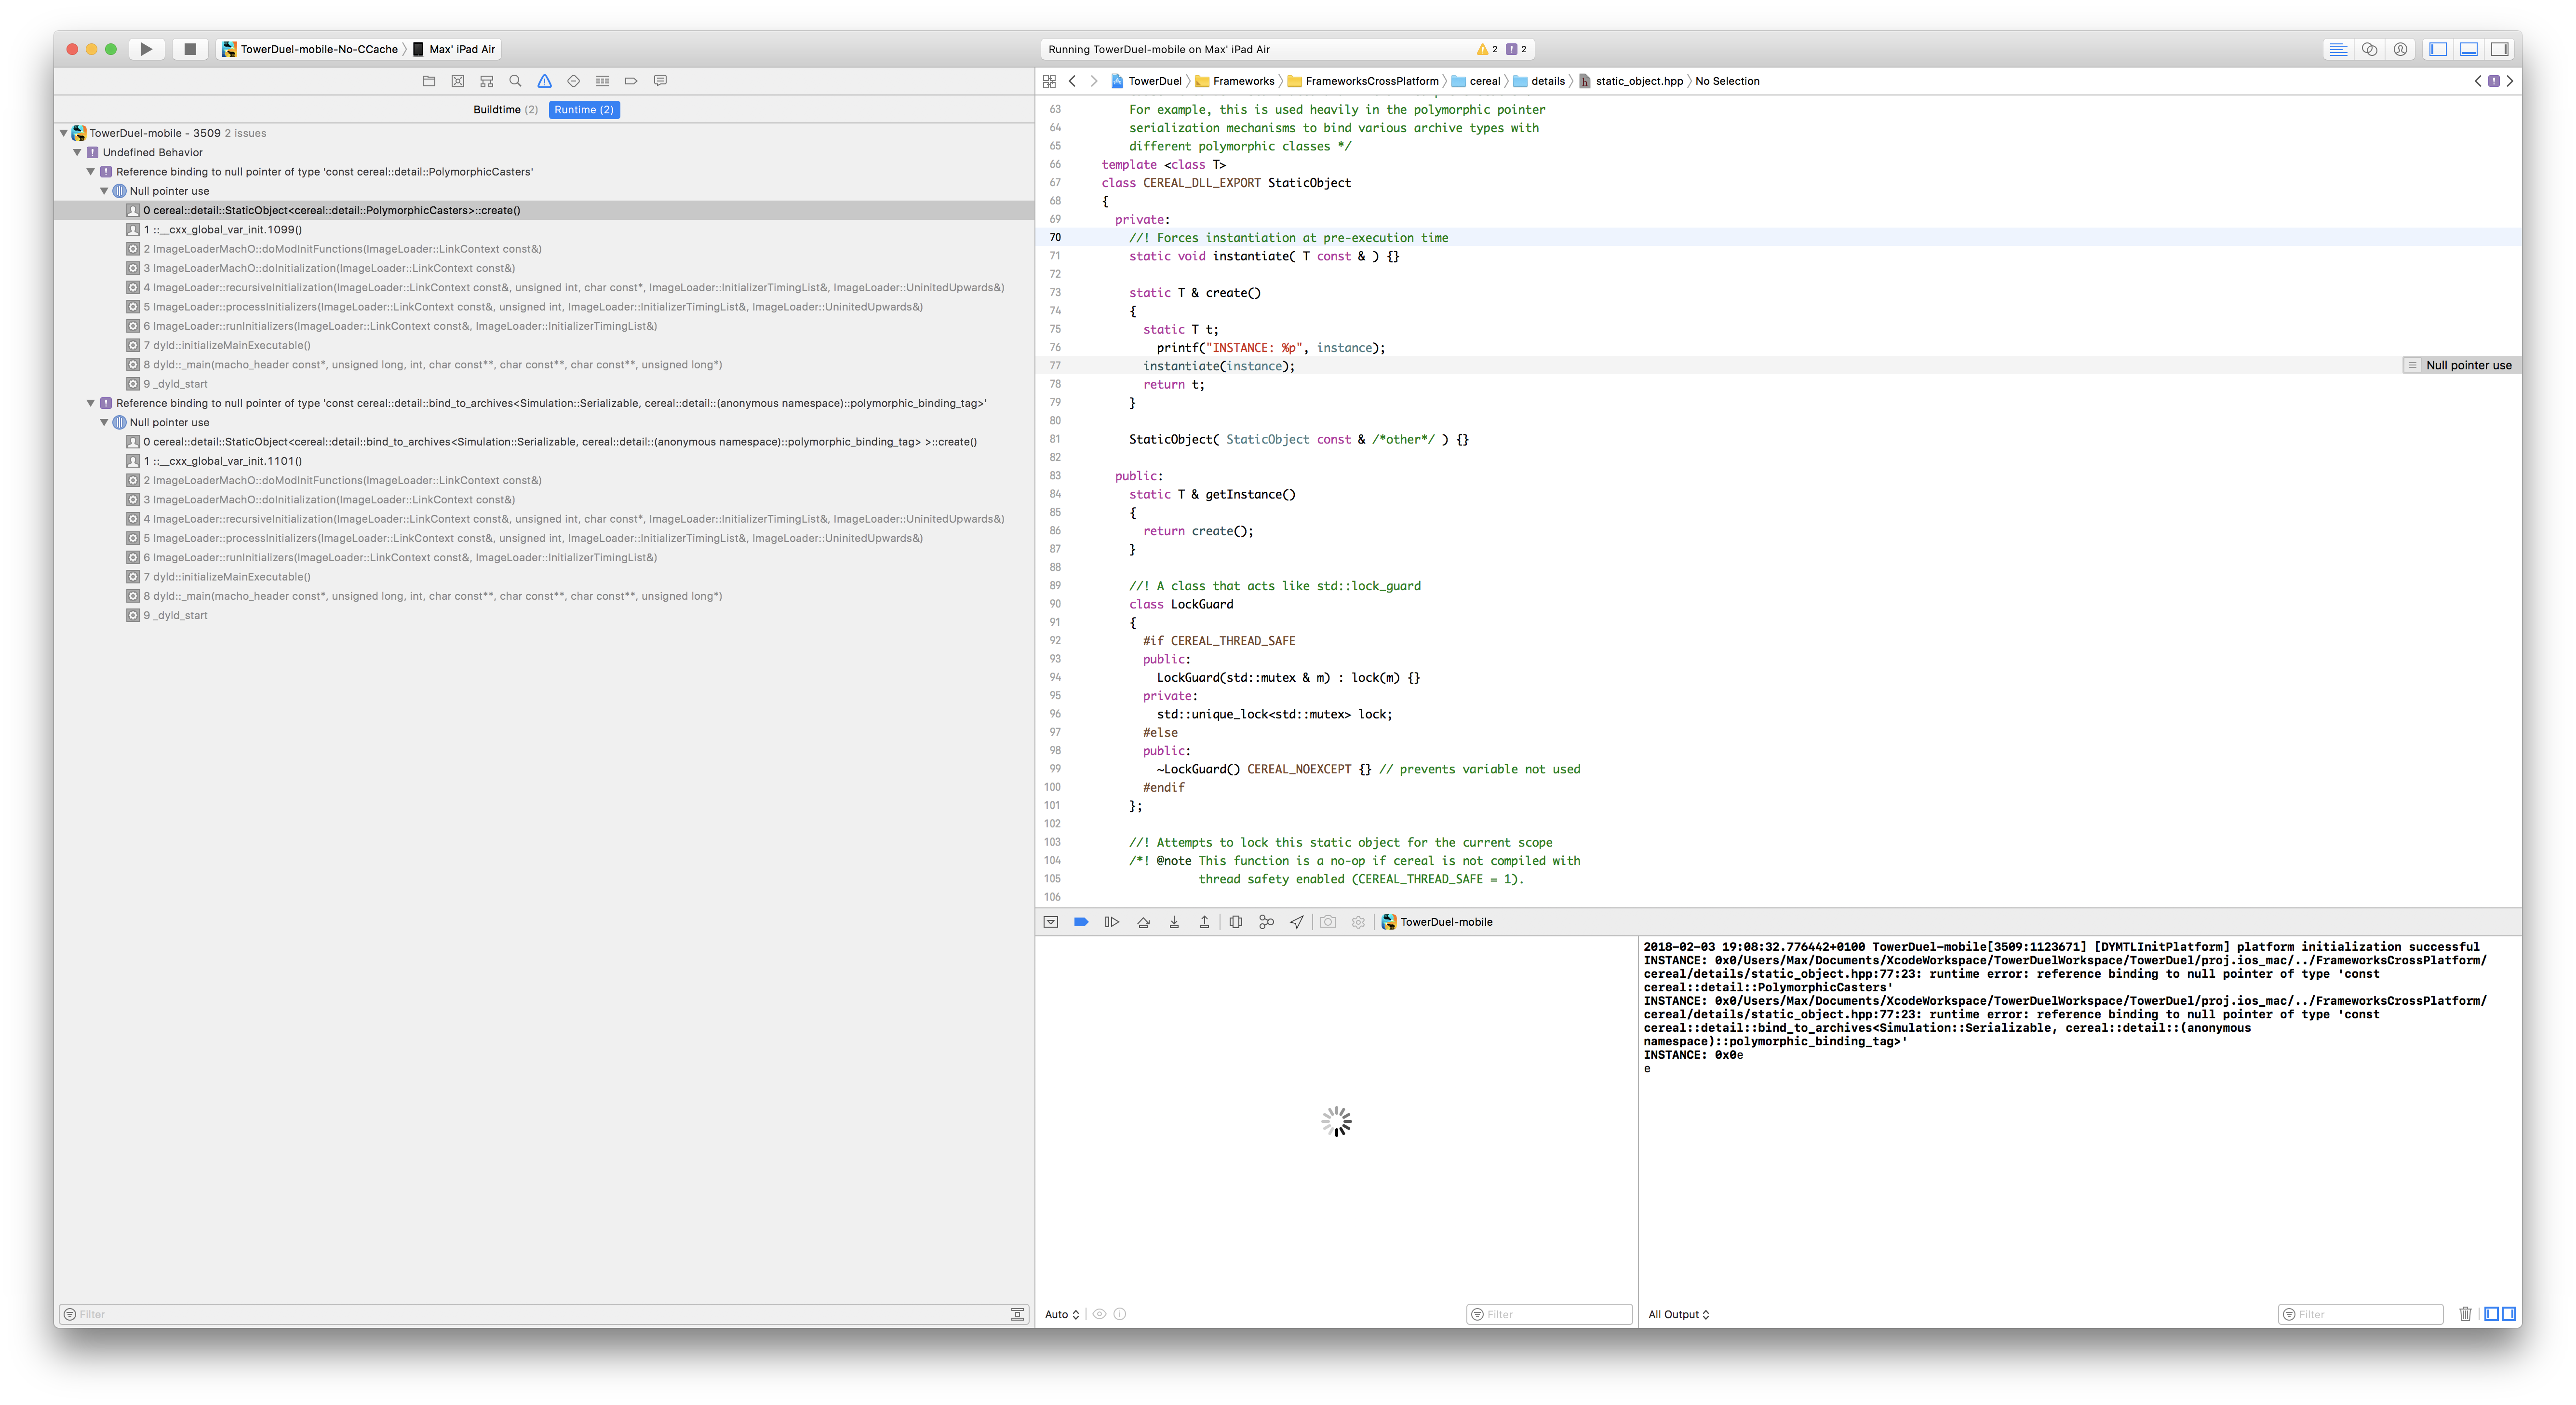Open the Debug View Hierarchy button

[1236, 922]
